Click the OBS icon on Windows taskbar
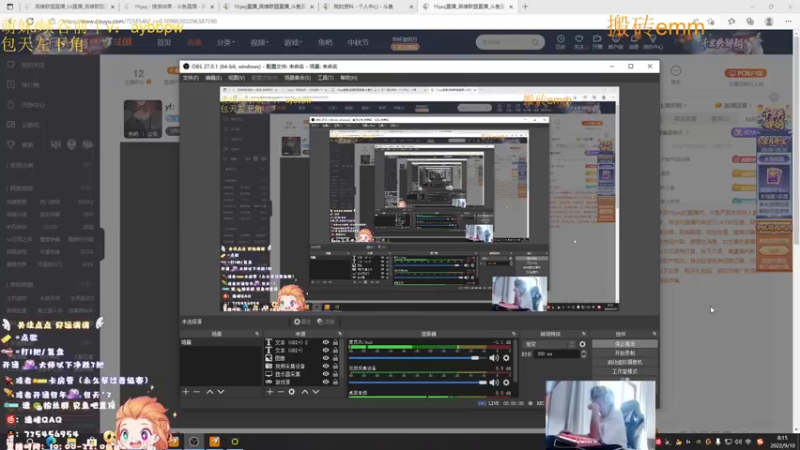This screenshot has height=450, width=800. (x=194, y=441)
